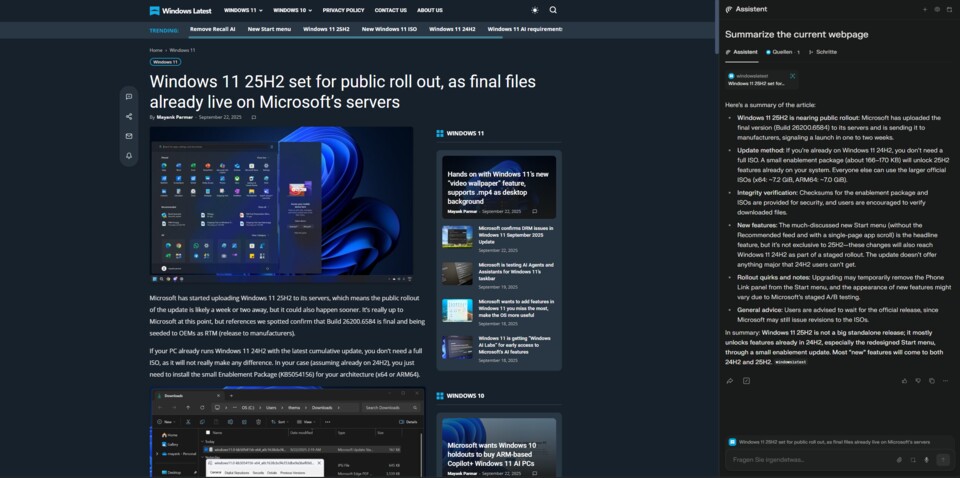The height and width of the screenshot is (478, 960).
Task: Give the summary a thumbs down
Action: pos(917,381)
